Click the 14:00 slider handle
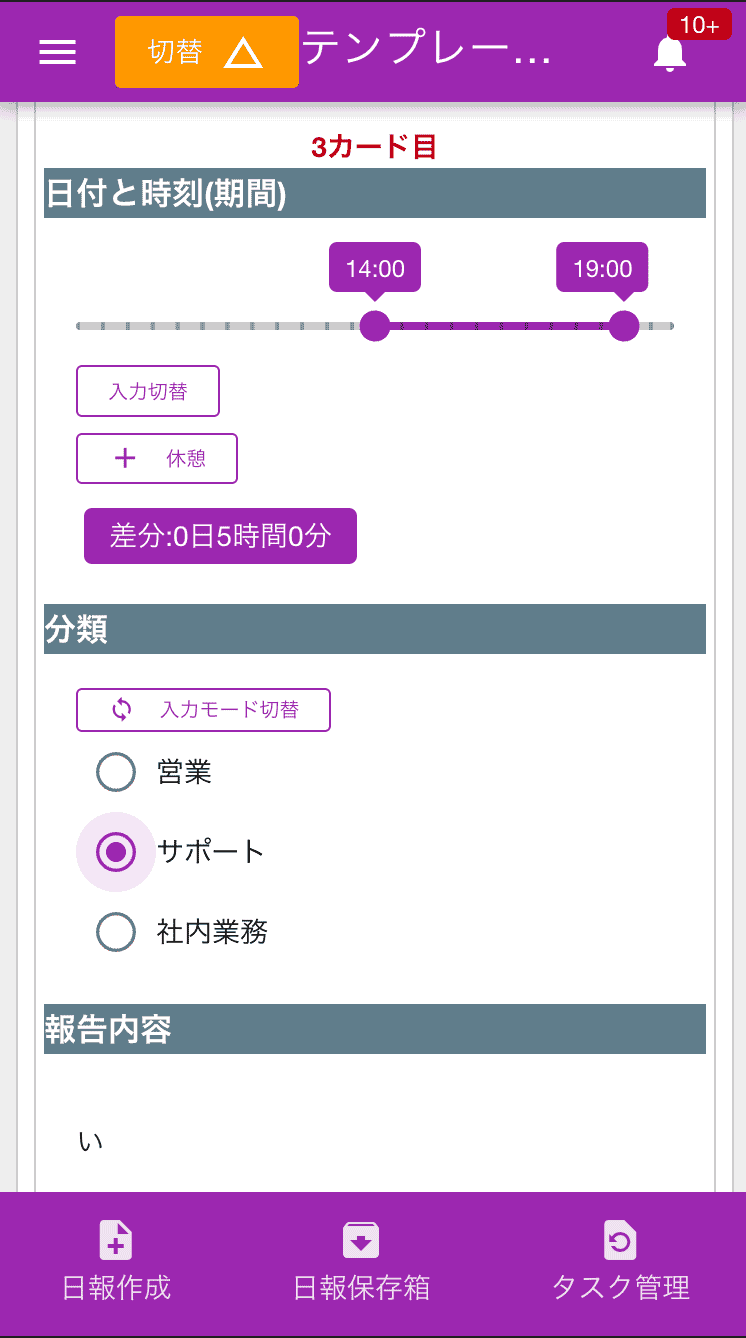 click(375, 326)
